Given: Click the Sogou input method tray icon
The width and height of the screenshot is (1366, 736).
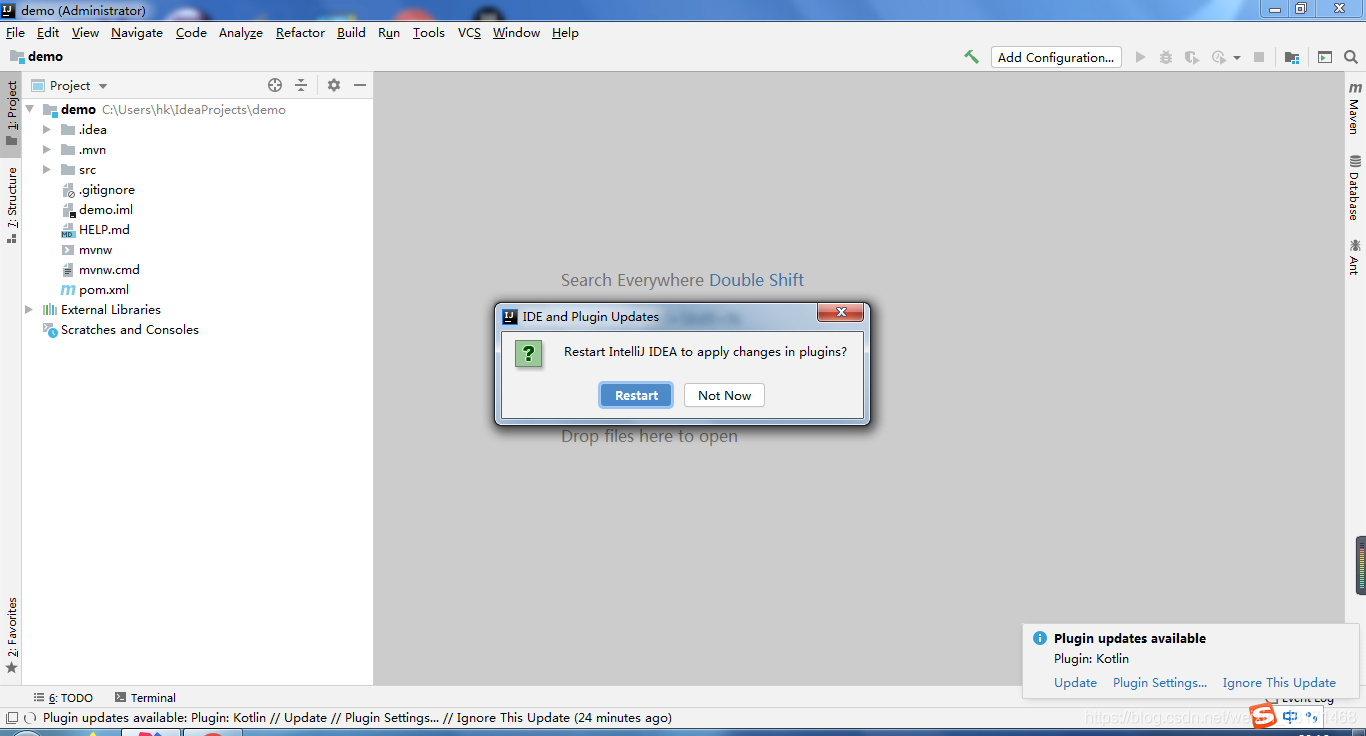Looking at the screenshot, I should tap(1263, 716).
